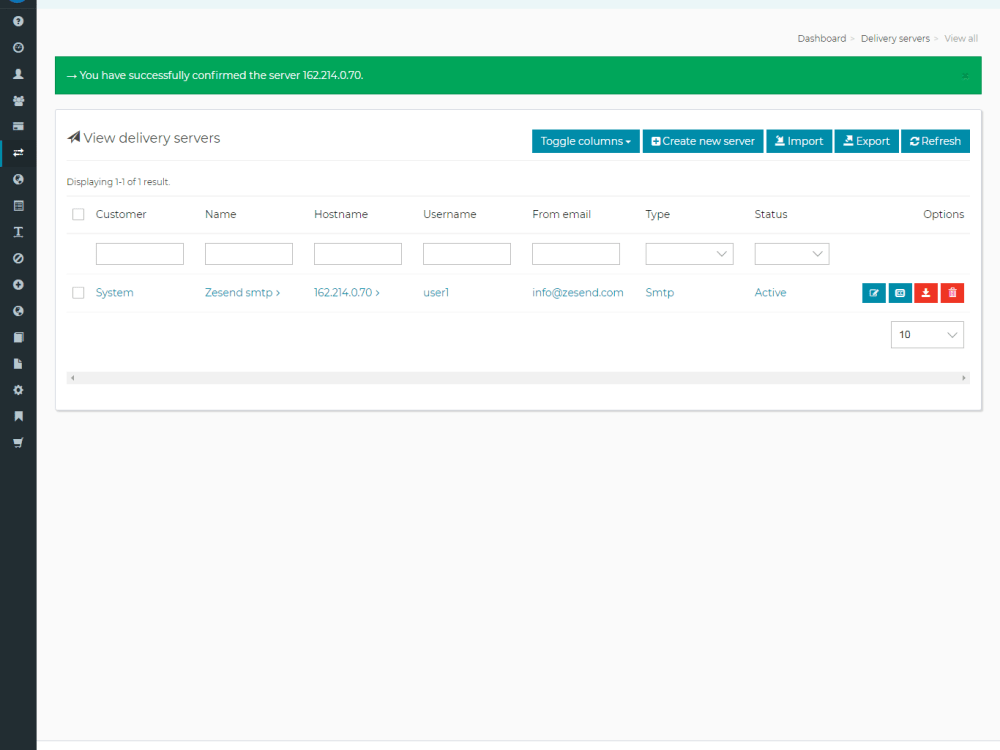Image resolution: width=1000 pixels, height=750 pixels.
Task: Click the Refresh button
Action: click(x=936, y=141)
